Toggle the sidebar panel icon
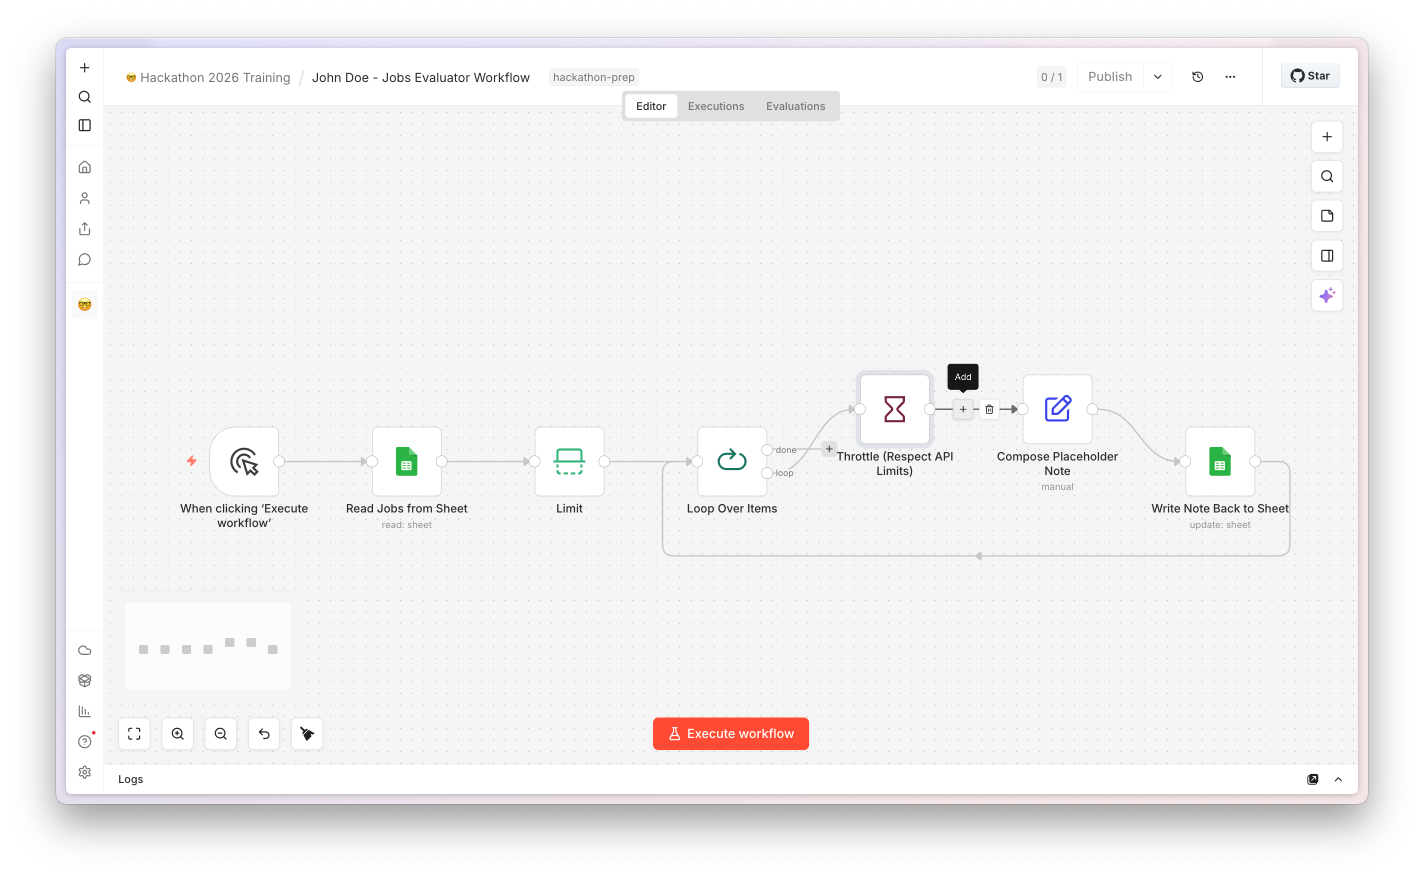1424x878 pixels. click(x=85, y=125)
